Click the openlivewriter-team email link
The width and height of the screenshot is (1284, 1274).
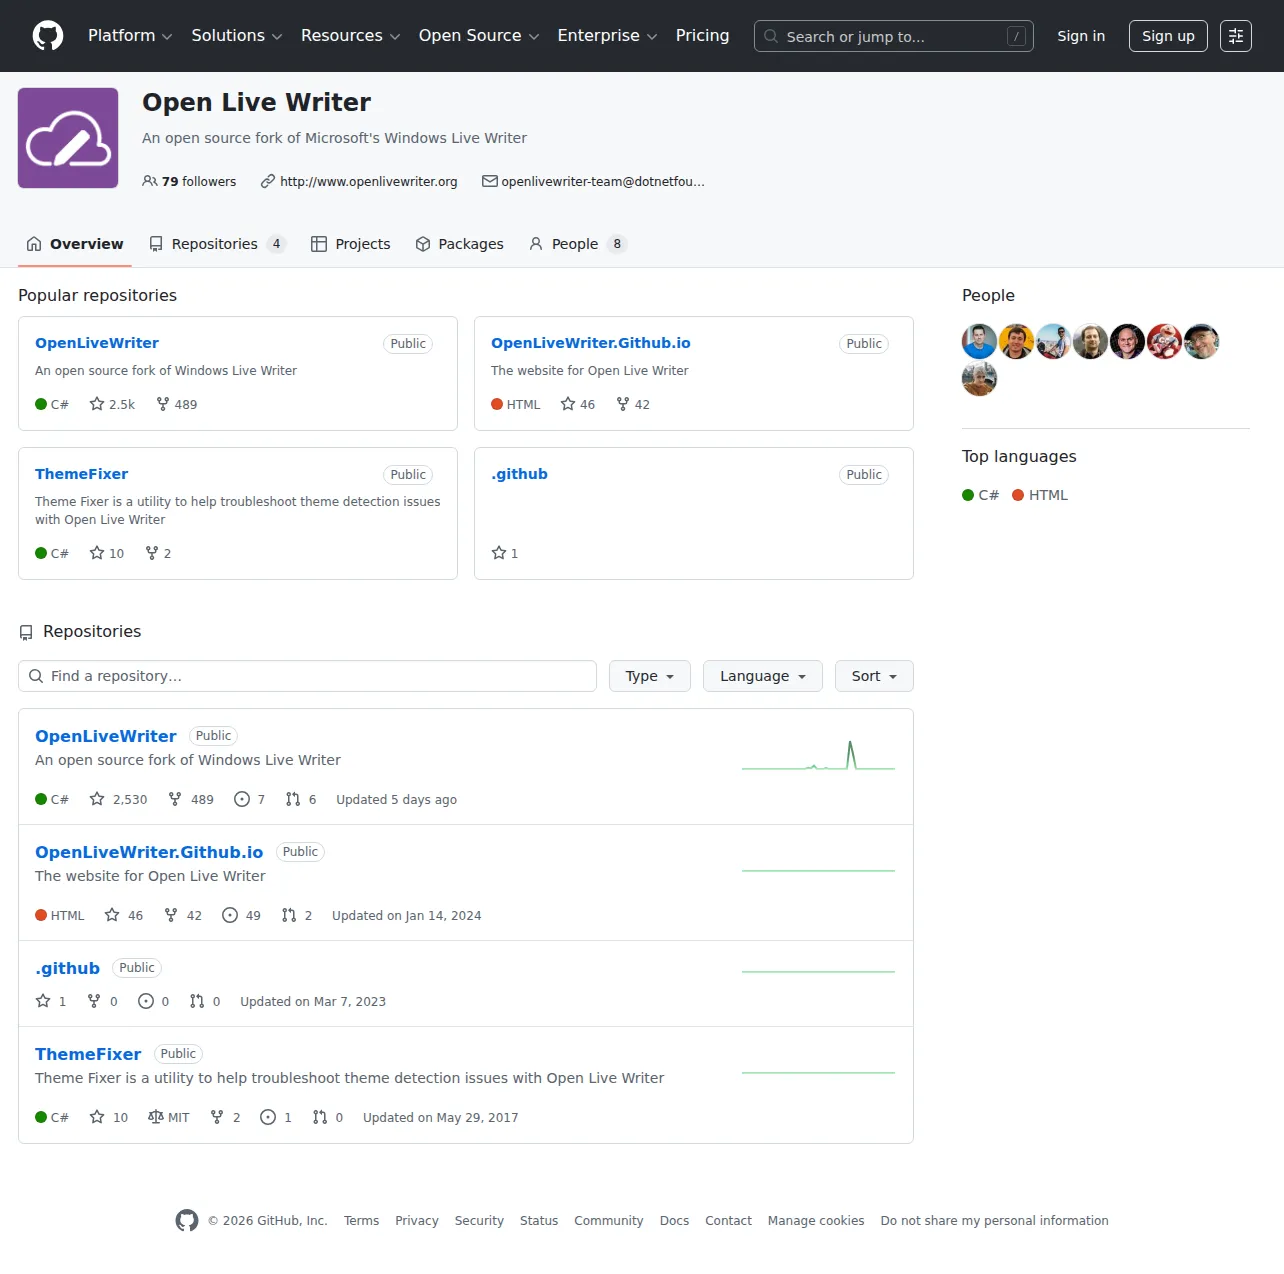coord(603,182)
